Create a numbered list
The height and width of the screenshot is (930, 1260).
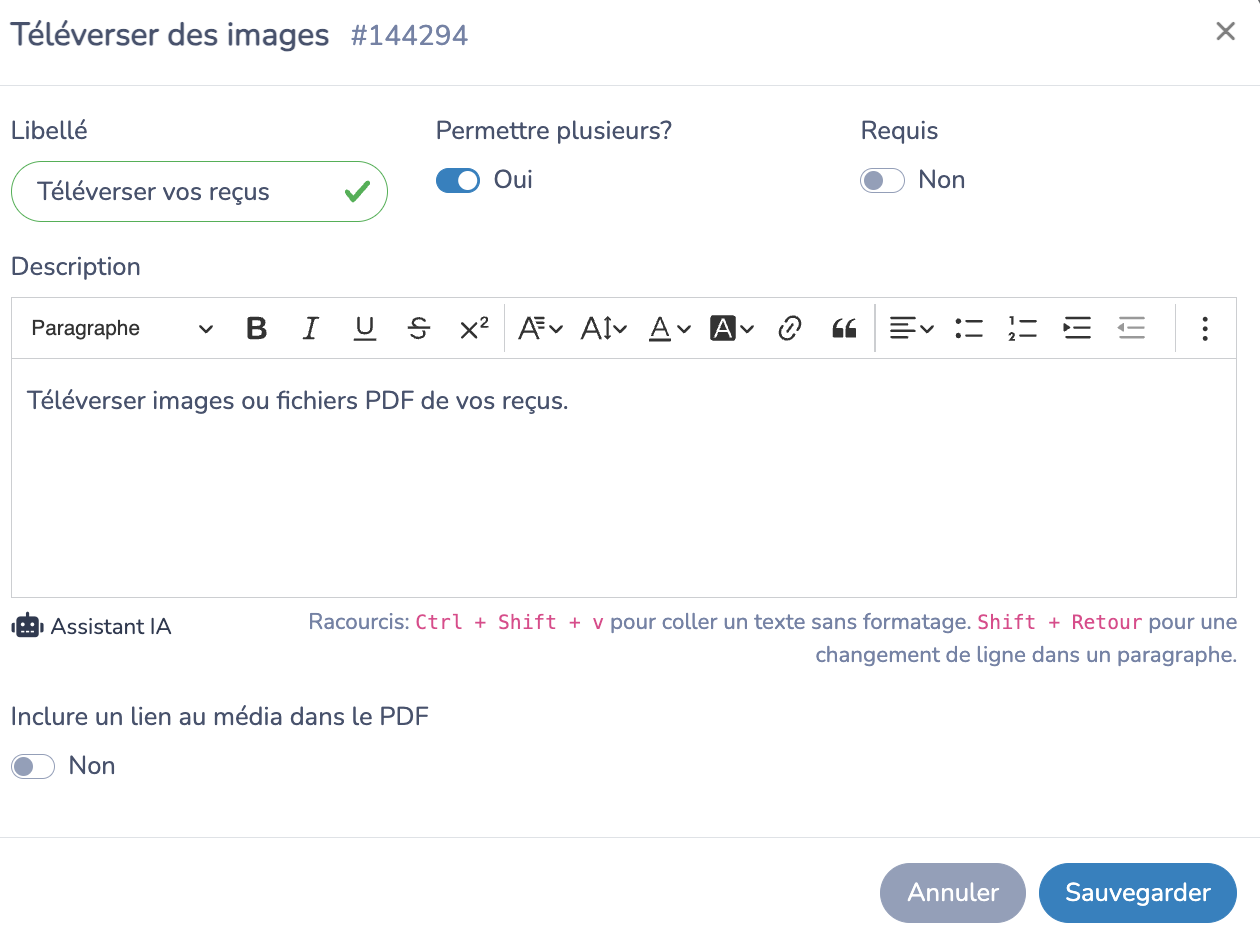(1023, 328)
